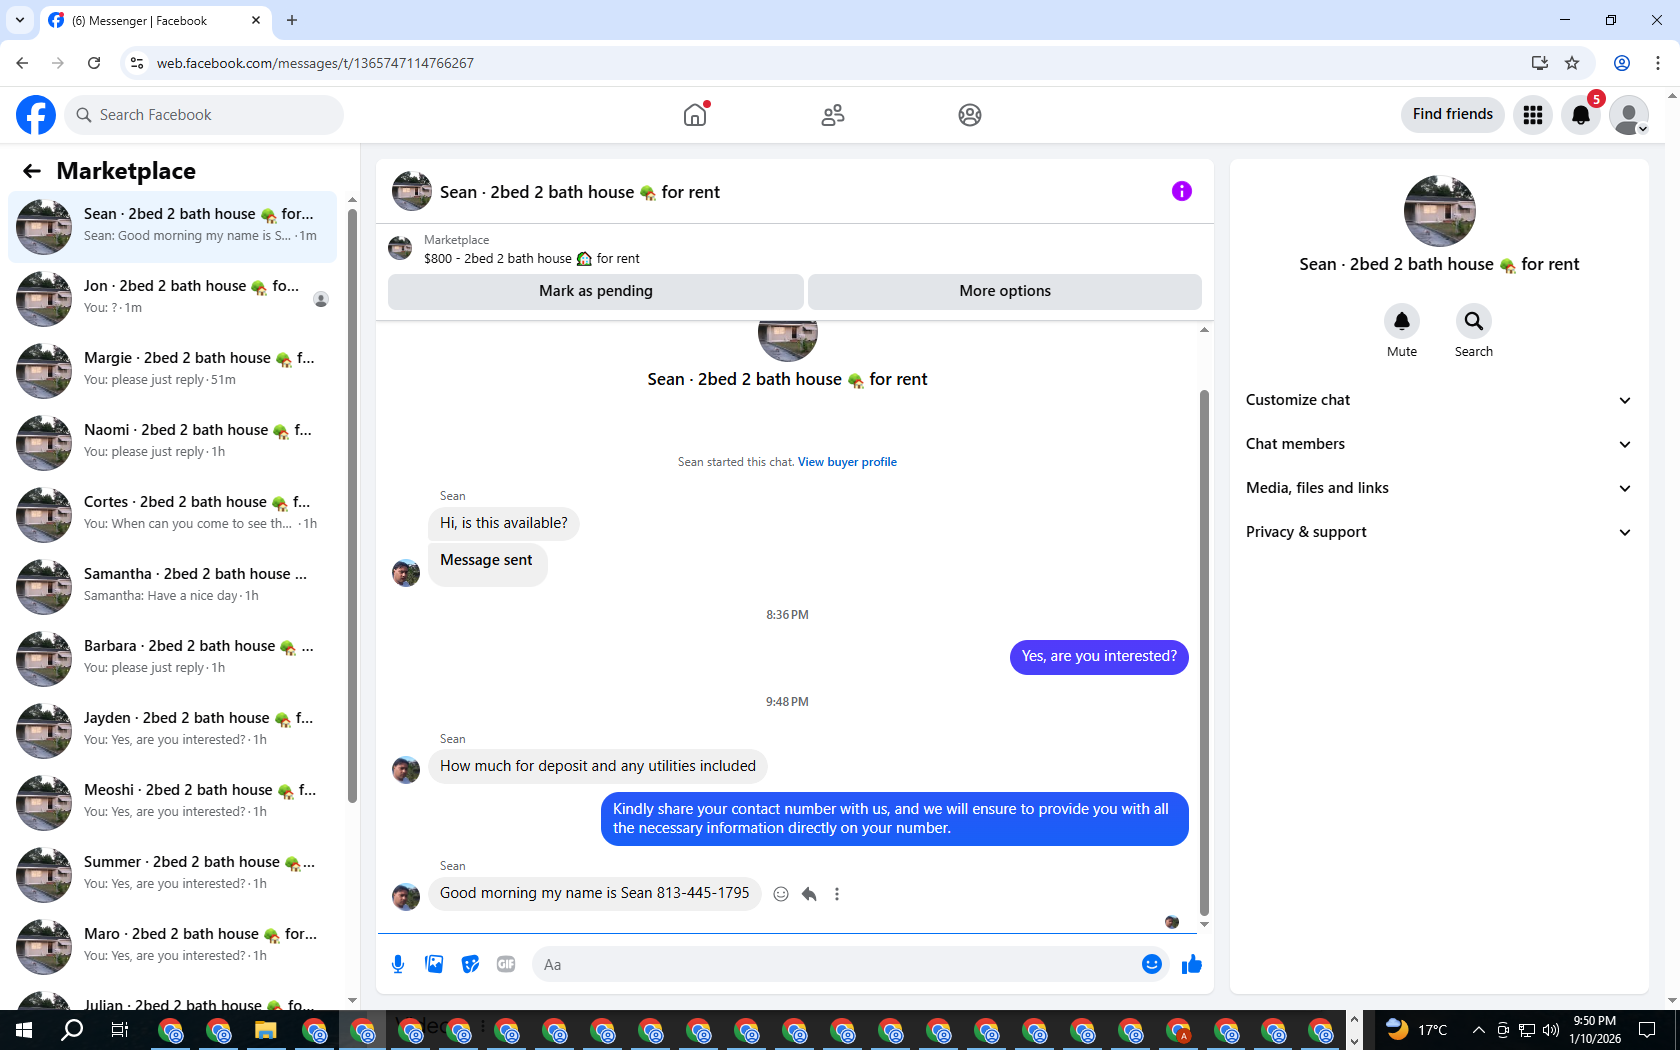
Task: Open Margie's conversation in the chat list
Action: pos(172,370)
